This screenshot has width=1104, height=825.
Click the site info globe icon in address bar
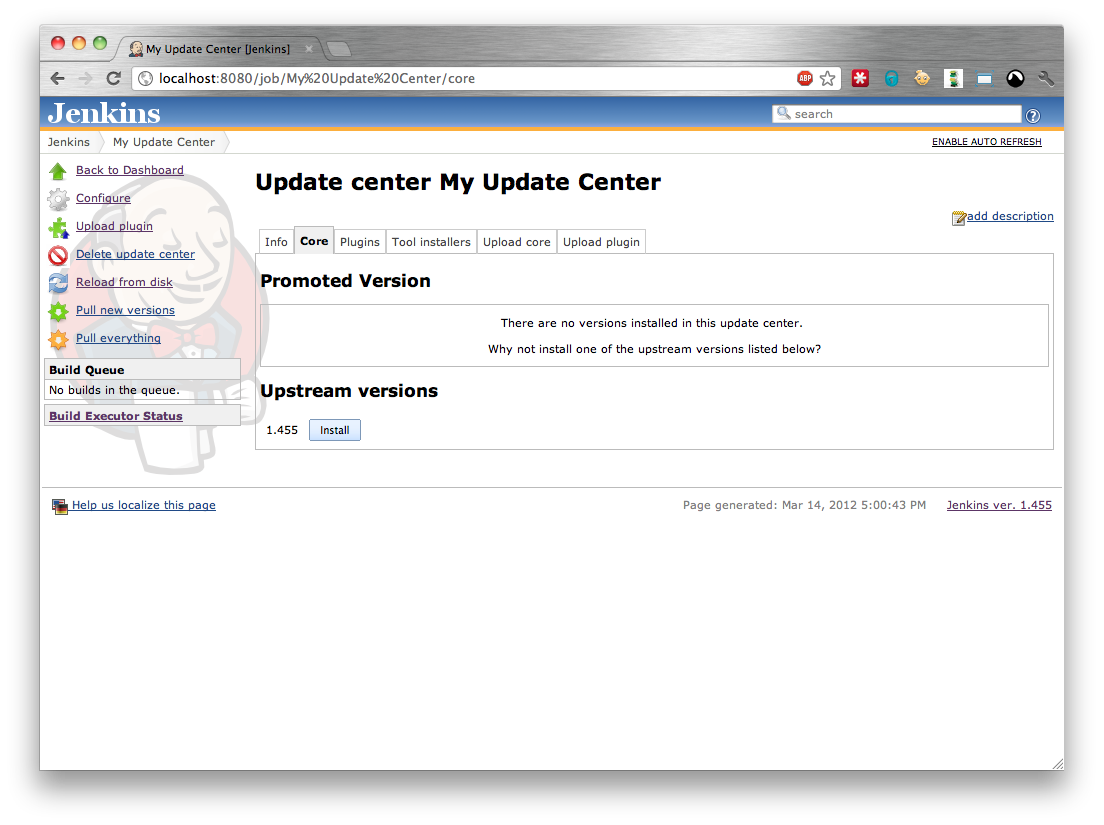pyautogui.click(x=145, y=78)
